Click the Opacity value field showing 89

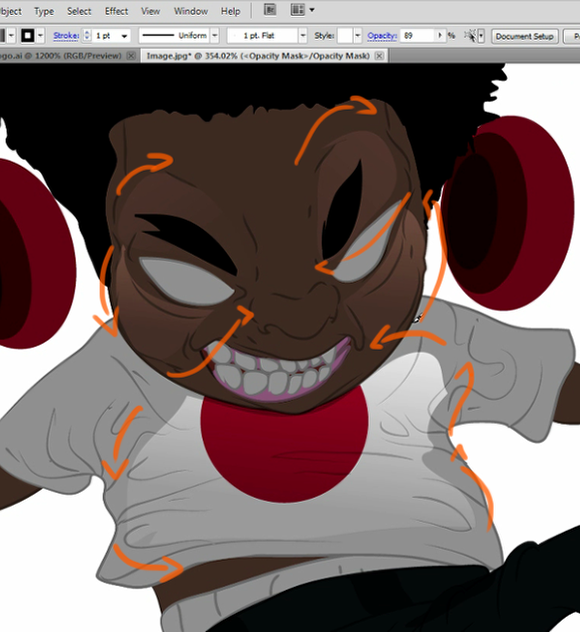tap(417, 35)
